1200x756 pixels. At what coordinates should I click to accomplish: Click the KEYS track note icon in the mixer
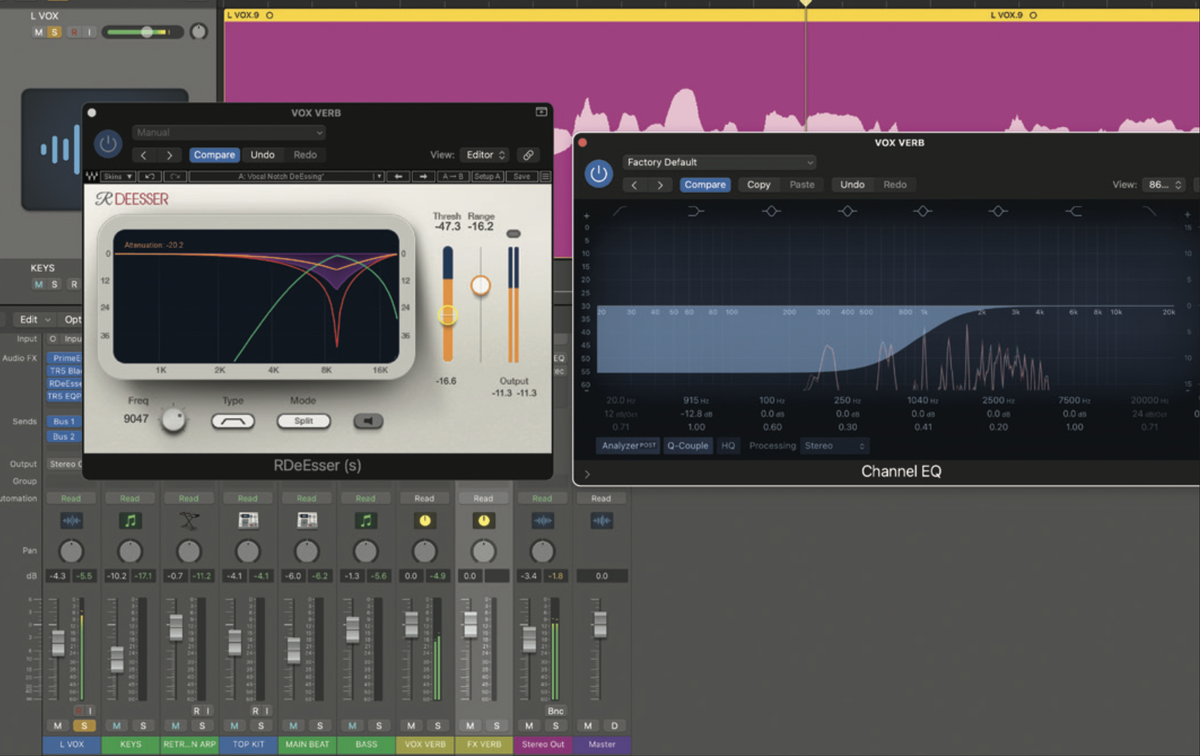point(130,520)
